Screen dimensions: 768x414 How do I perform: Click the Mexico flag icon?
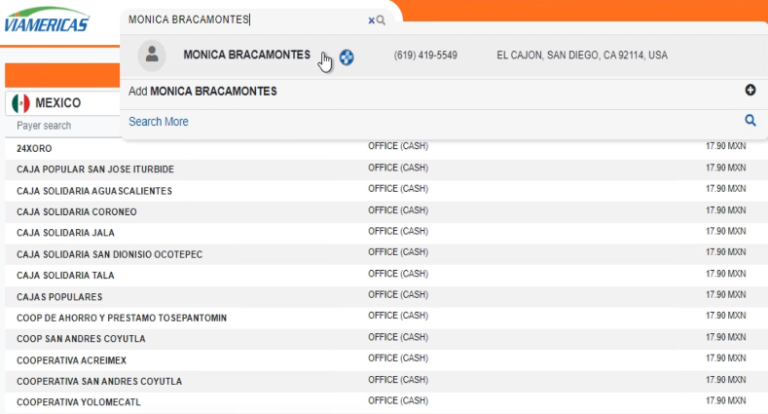[21, 103]
